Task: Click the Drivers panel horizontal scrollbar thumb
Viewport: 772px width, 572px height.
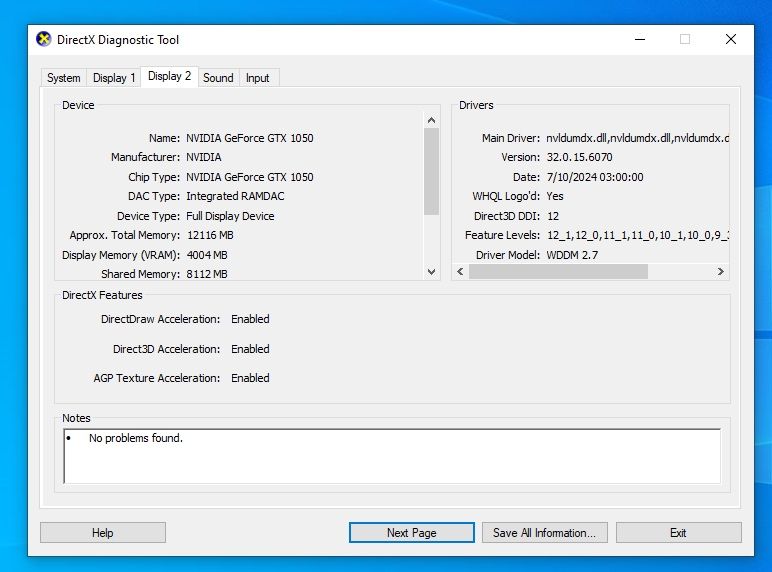Action: (x=558, y=272)
